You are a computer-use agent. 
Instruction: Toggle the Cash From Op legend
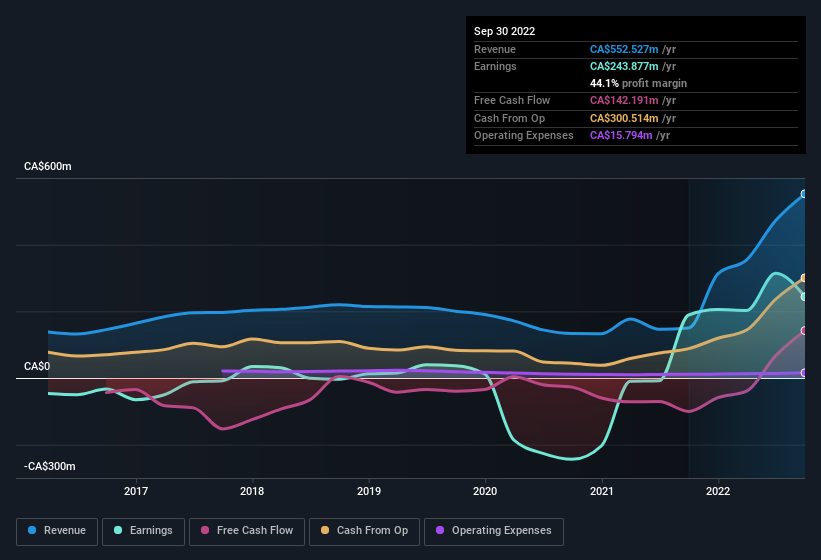[x=364, y=531]
